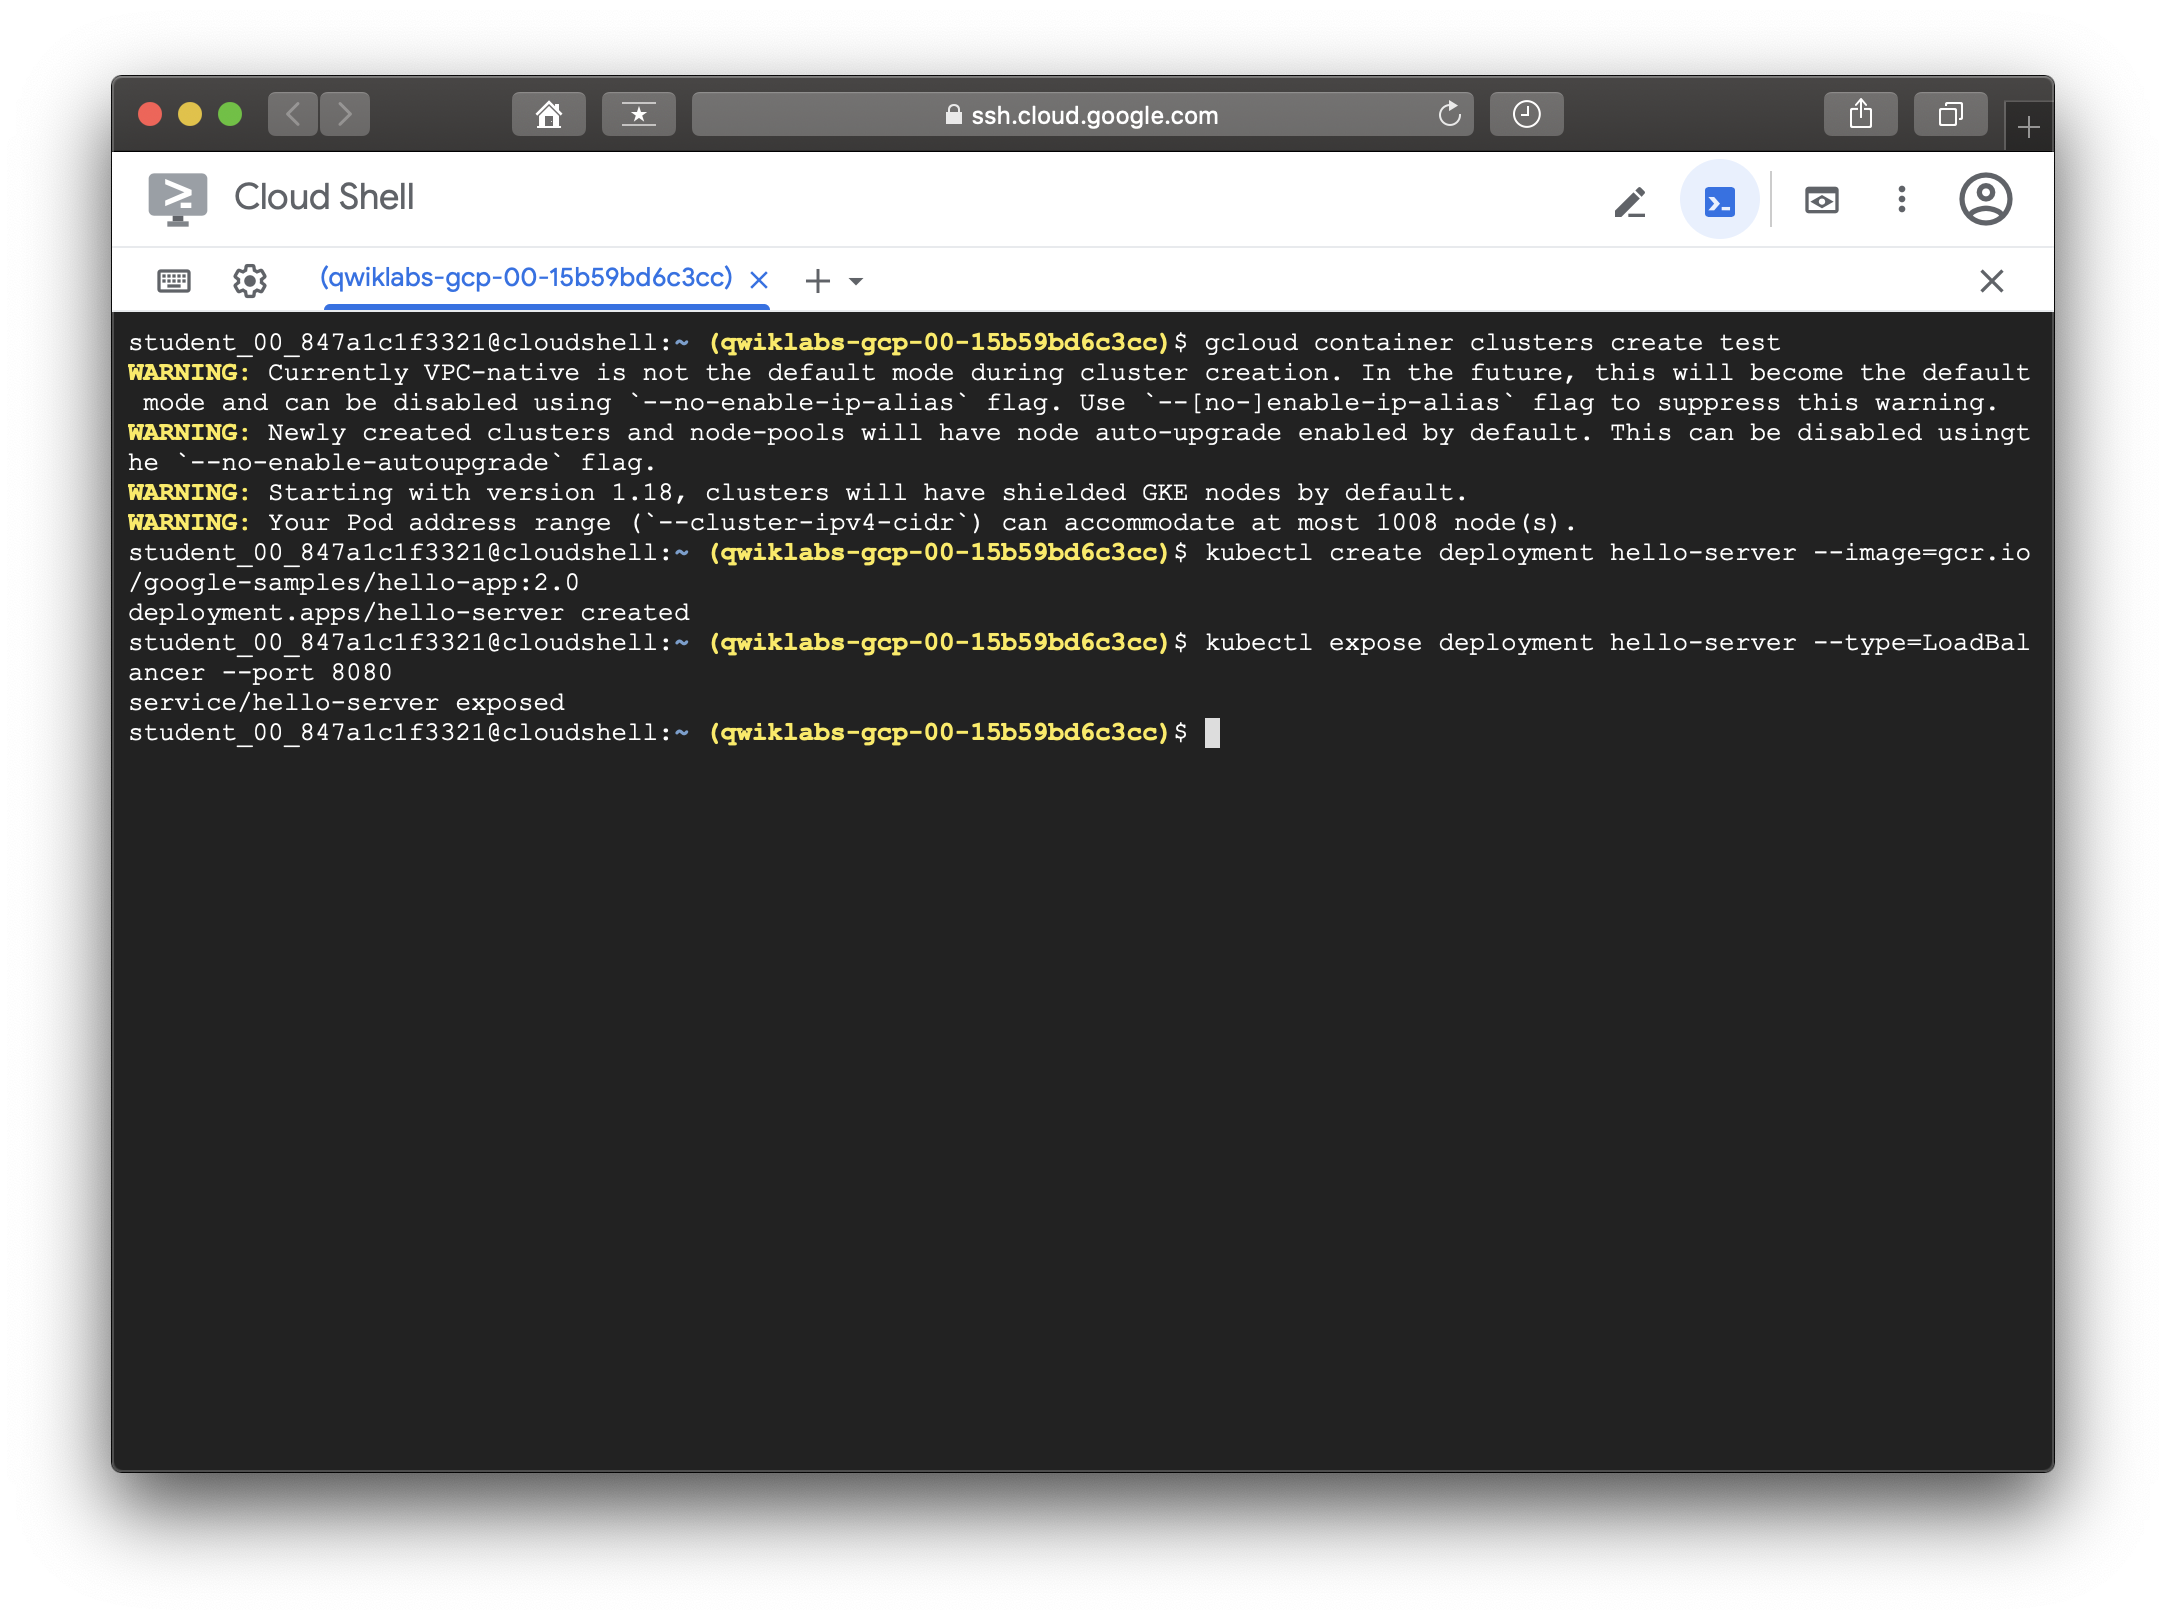Close the qwiklabs session tab
Screen dimensions: 2166x1620
pyautogui.click(x=759, y=280)
